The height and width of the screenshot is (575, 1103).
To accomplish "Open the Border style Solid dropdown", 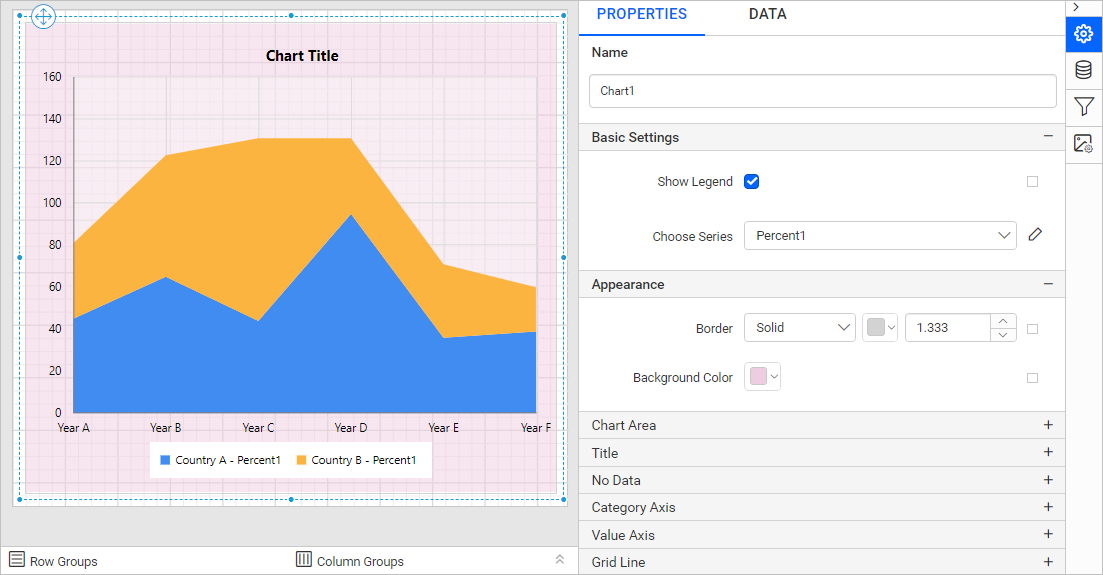I will [x=799, y=328].
